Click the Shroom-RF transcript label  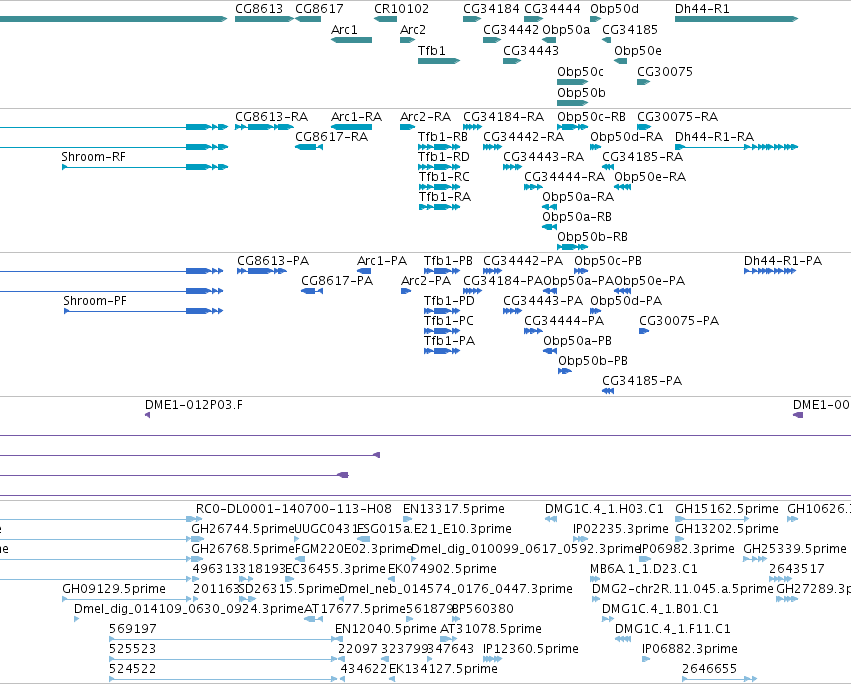coord(93,157)
